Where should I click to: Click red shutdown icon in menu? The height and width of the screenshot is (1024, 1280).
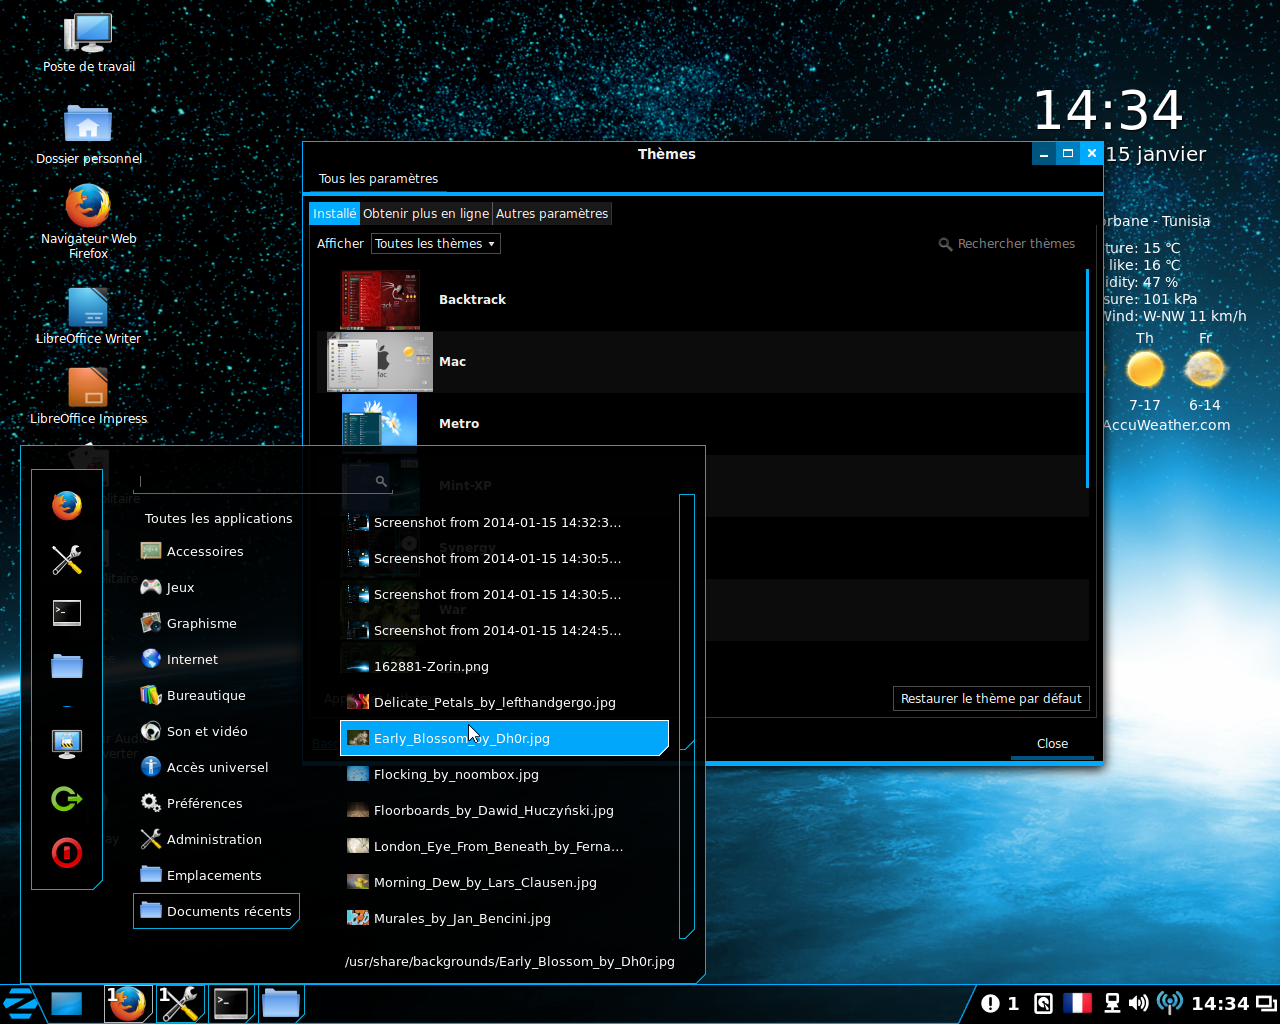point(67,853)
